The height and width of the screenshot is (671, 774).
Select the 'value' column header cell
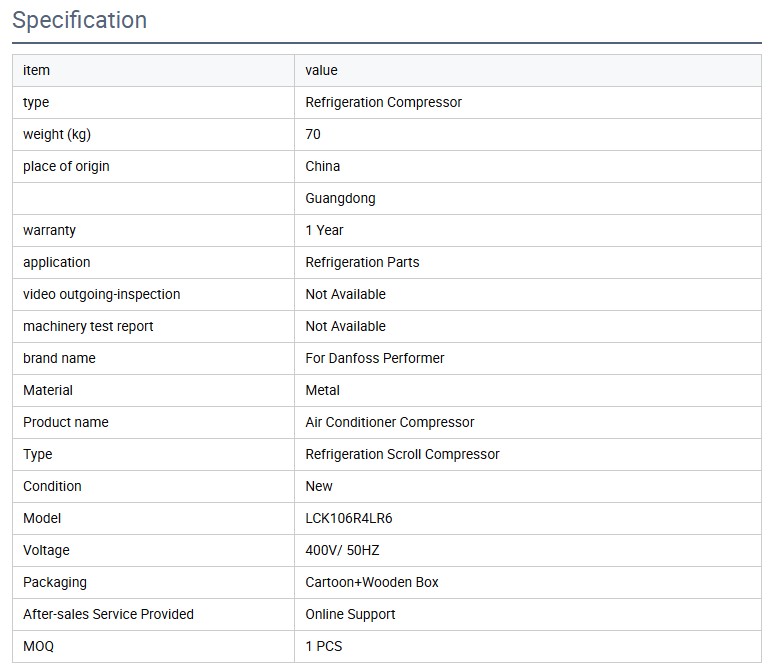(x=321, y=70)
